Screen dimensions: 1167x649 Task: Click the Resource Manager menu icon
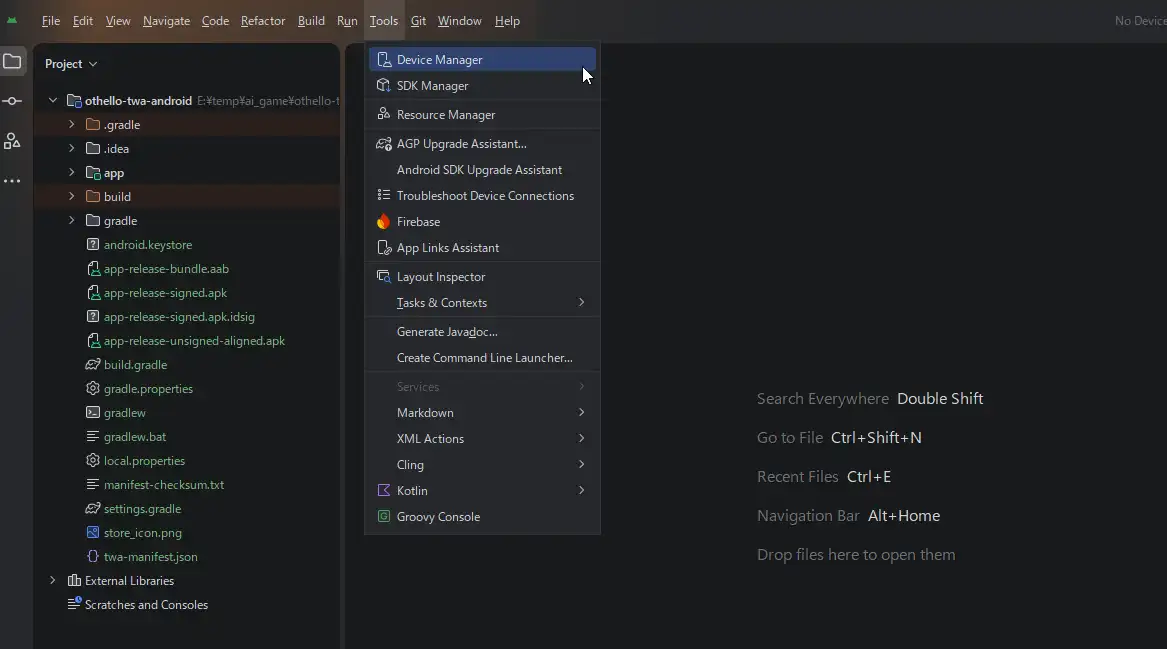pos(384,114)
